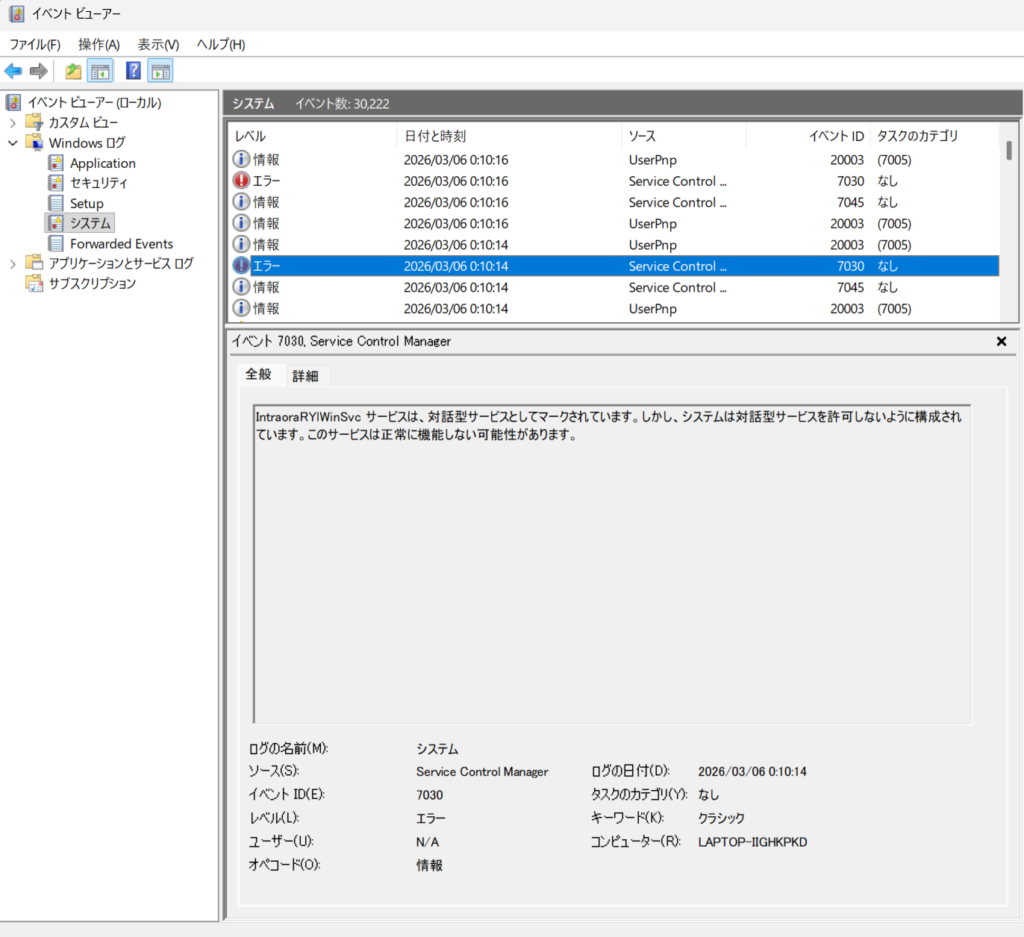The image size is (1024, 937).
Task: Open the Setup log node
Action: click(x=86, y=203)
